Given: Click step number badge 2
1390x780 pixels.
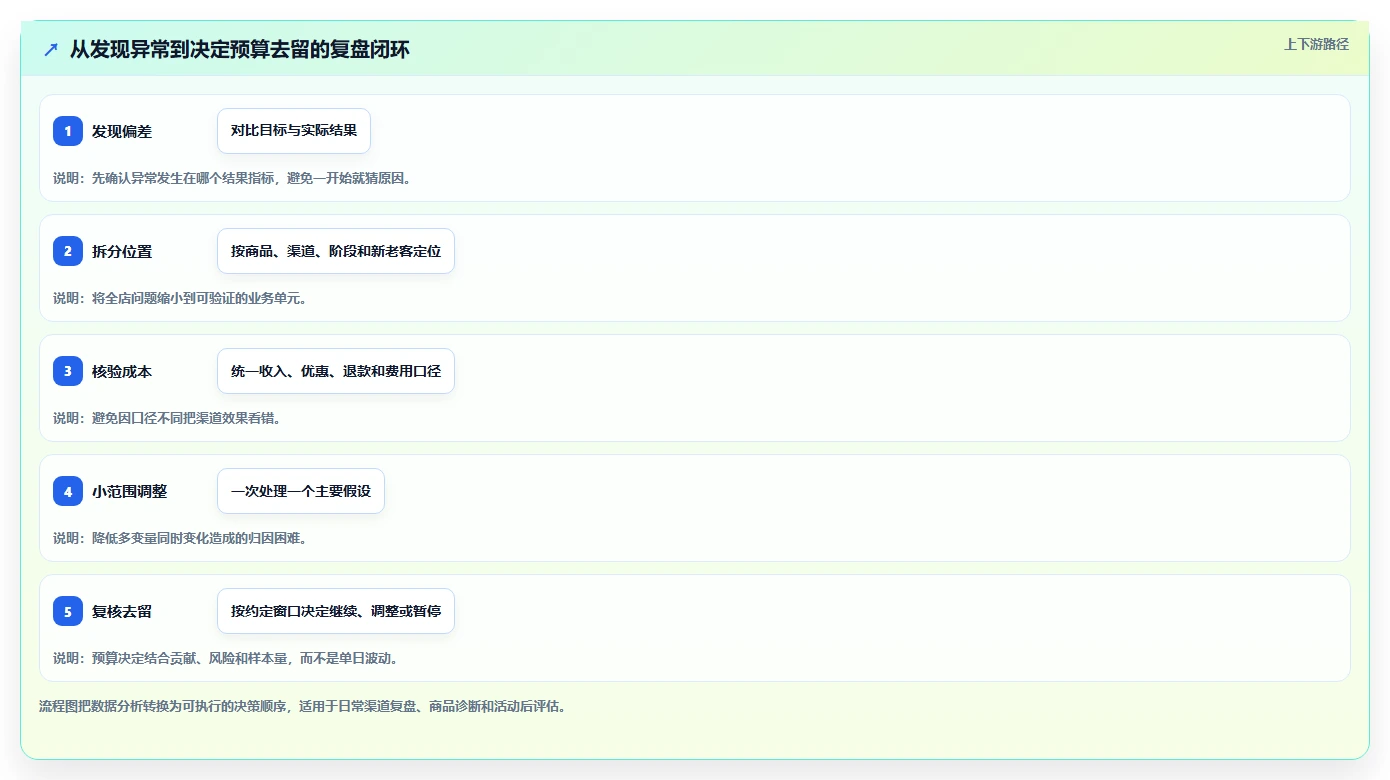Looking at the screenshot, I should pyautogui.click(x=68, y=251).
